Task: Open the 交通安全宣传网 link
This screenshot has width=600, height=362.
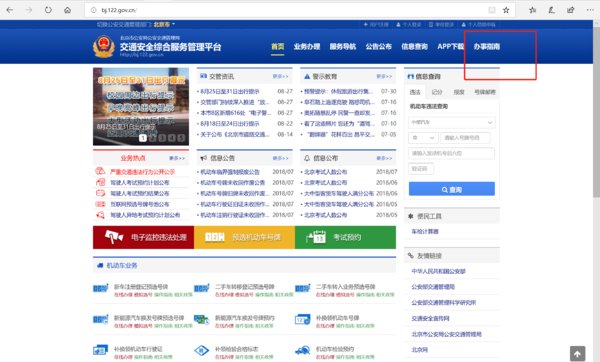Action: (x=430, y=318)
